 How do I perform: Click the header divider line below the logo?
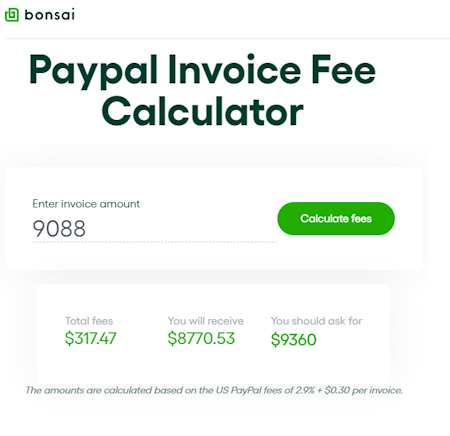227,39
